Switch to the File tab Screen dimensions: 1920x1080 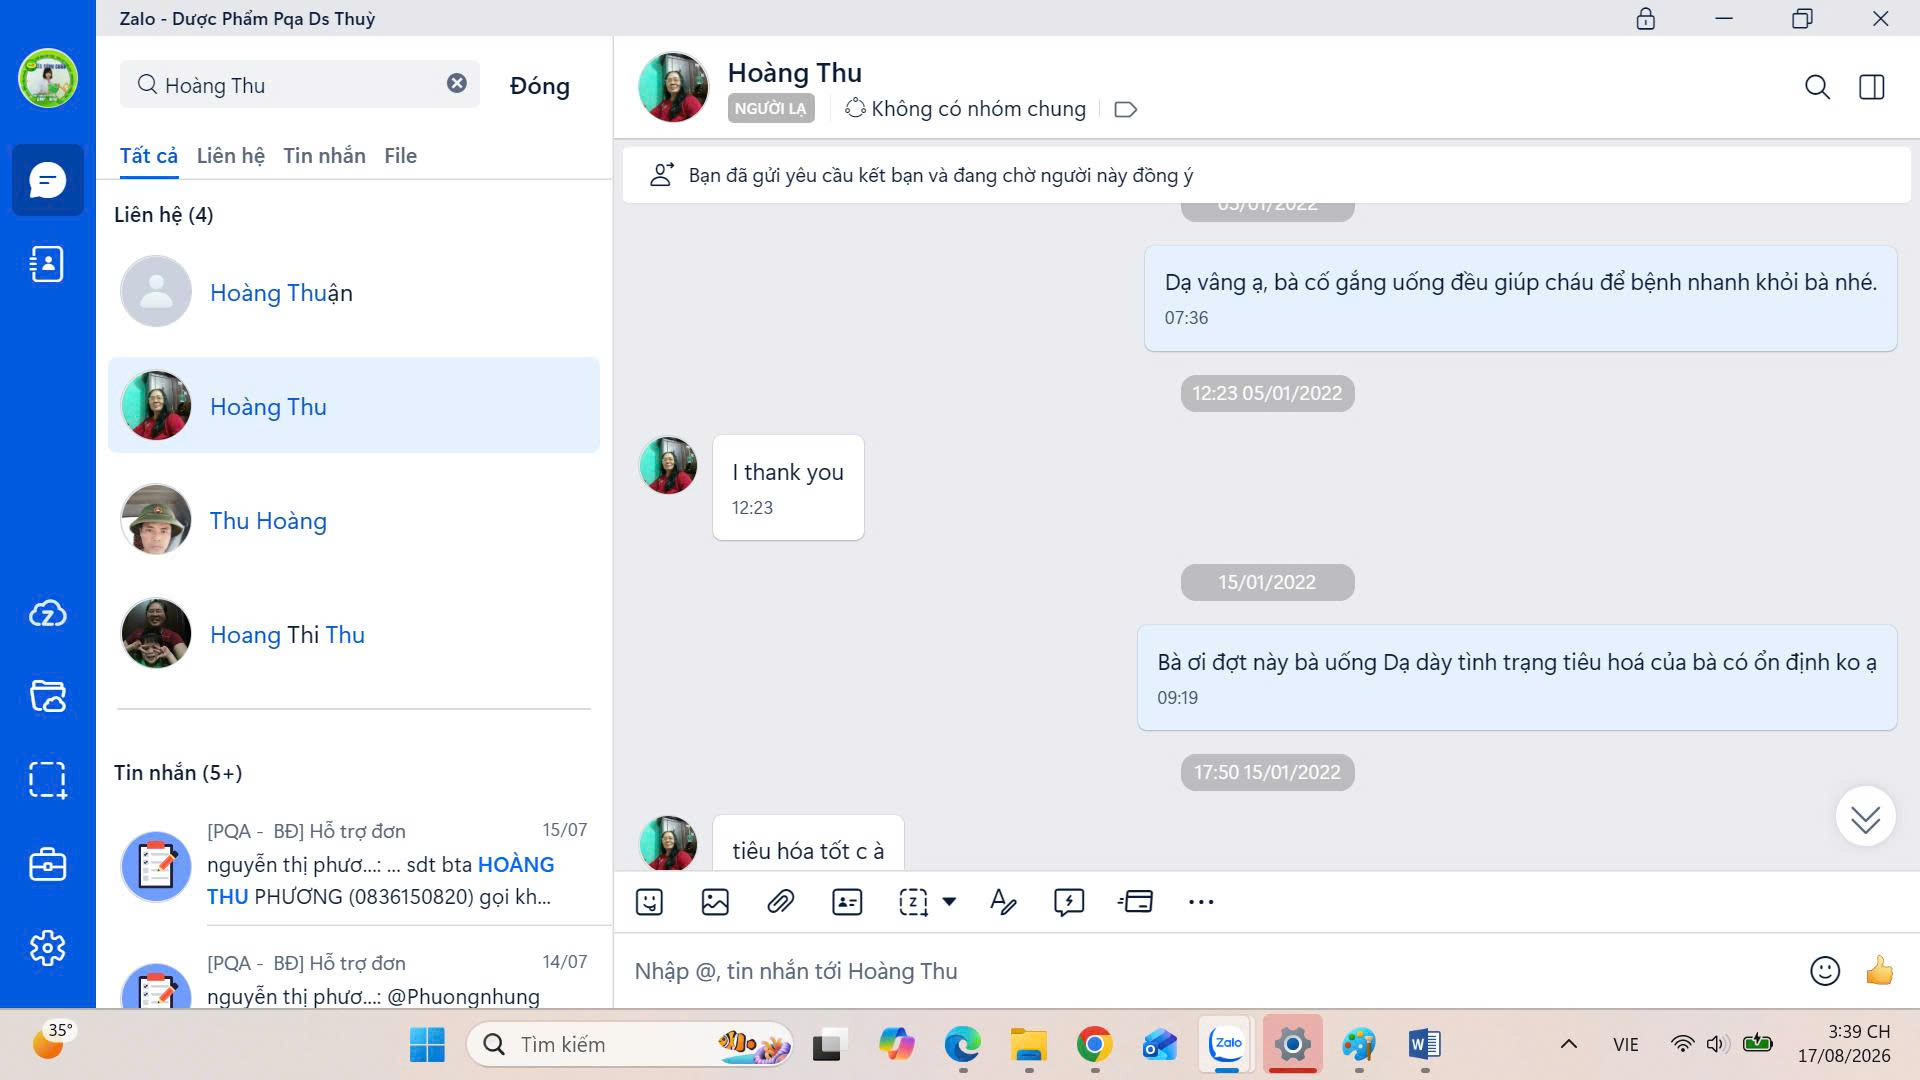point(400,156)
